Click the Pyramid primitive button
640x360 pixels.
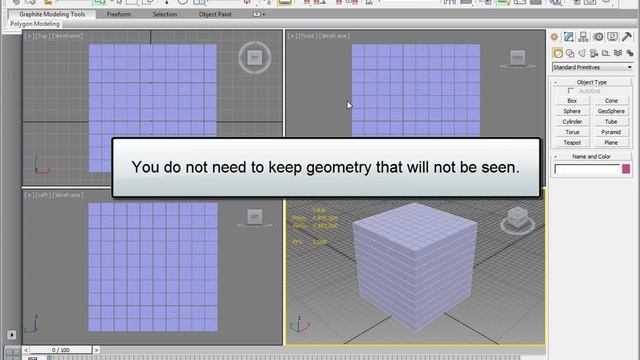pos(611,132)
